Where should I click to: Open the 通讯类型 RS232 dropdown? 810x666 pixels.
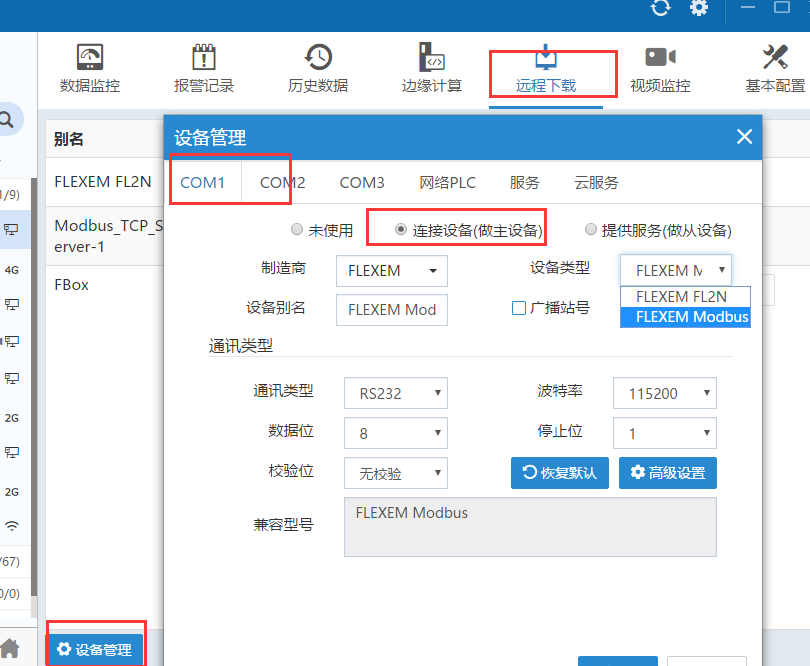pyautogui.click(x=396, y=393)
